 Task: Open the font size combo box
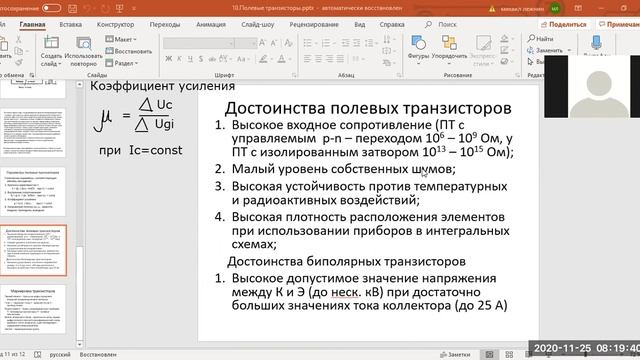pyautogui.click(x=246, y=43)
